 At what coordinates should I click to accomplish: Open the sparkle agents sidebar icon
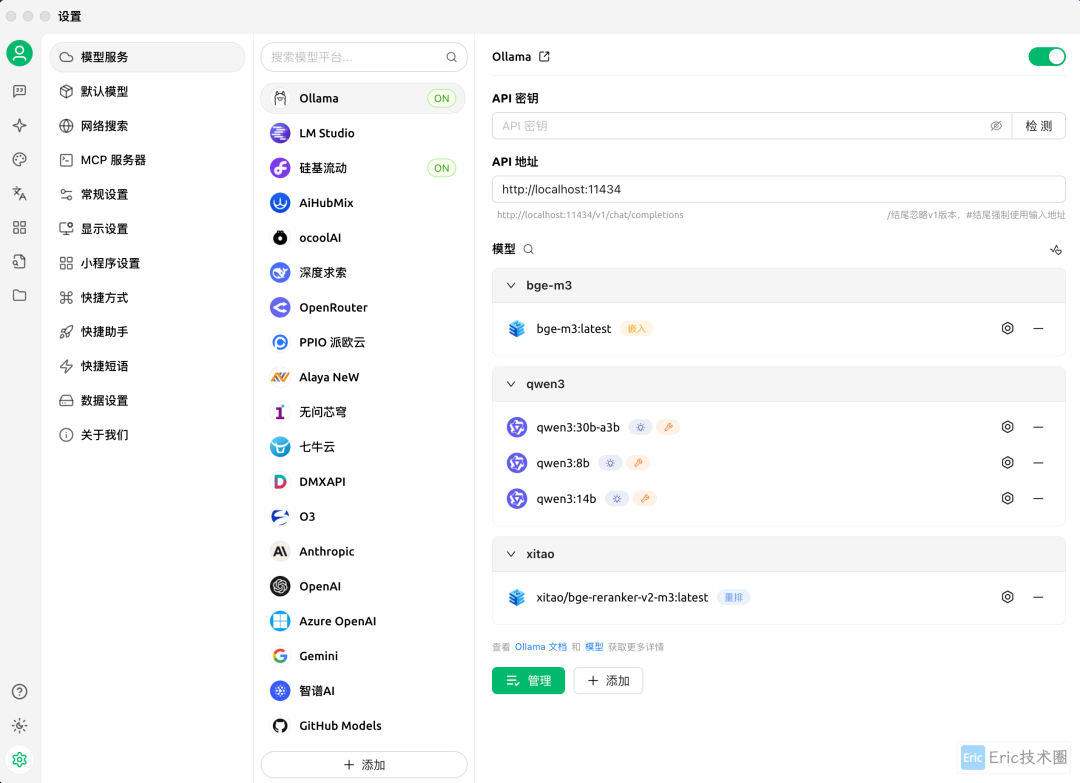19,125
